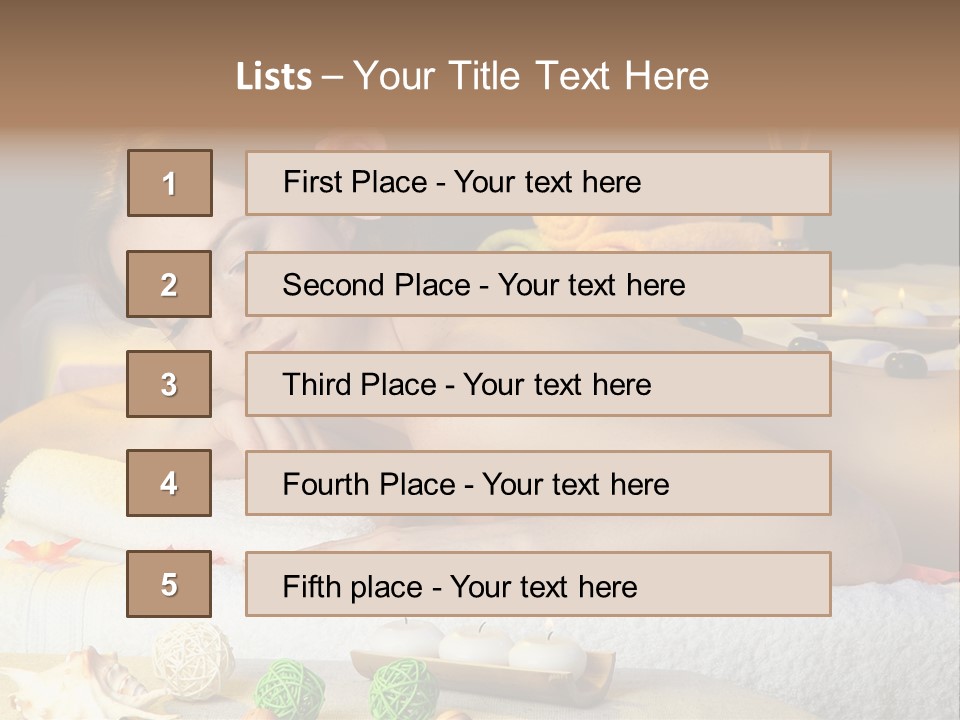
Task: Click the "First Place" text box
Action: click(538, 183)
